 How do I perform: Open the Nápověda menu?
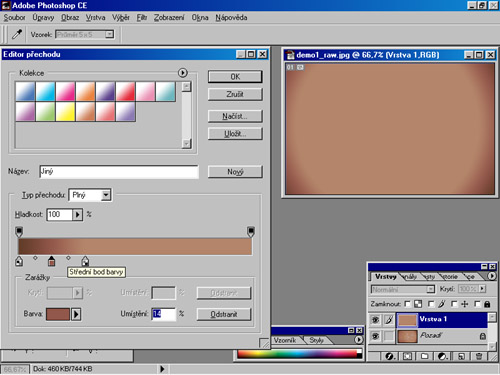[231, 18]
